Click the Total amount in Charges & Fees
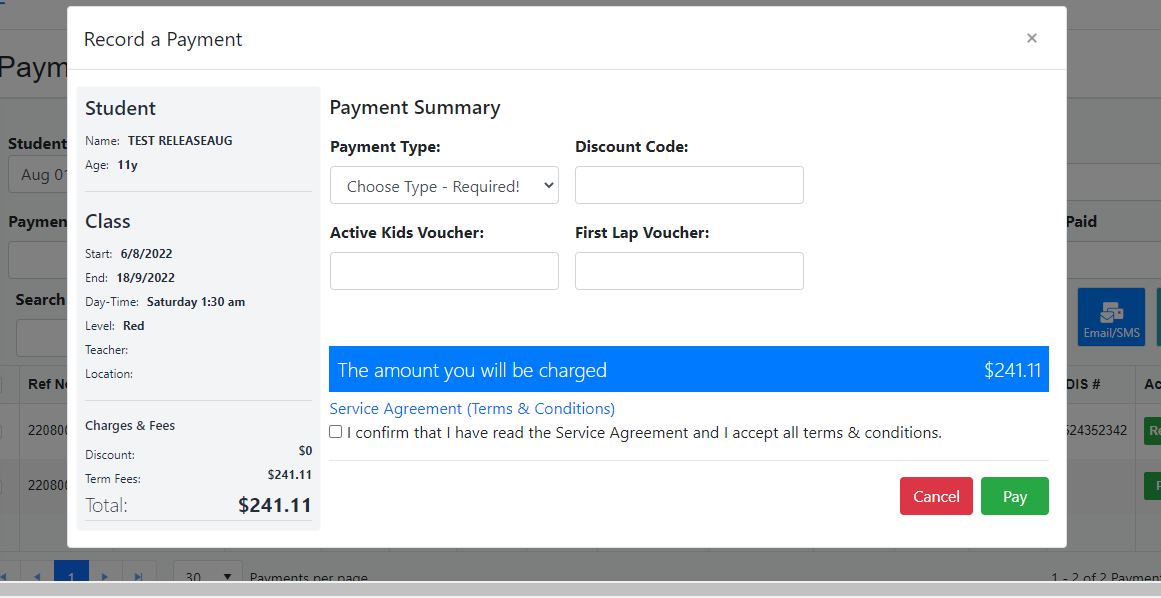Image resolution: width=1161 pixels, height=598 pixels. click(274, 505)
